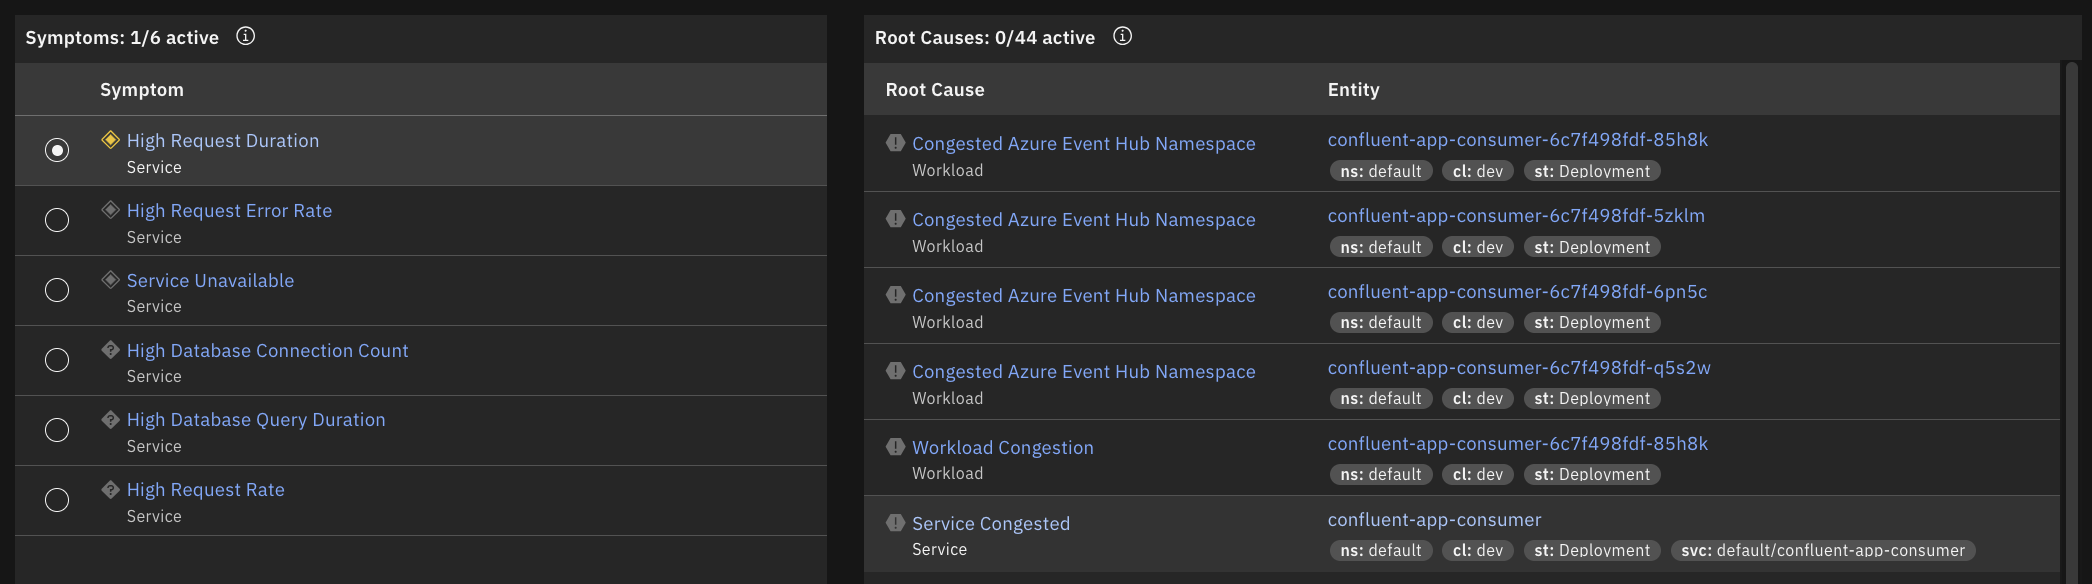
Task: Open entity confluent-app-consumer-6c7f498fdf-q5s2w
Action: tap(1518, 368)
